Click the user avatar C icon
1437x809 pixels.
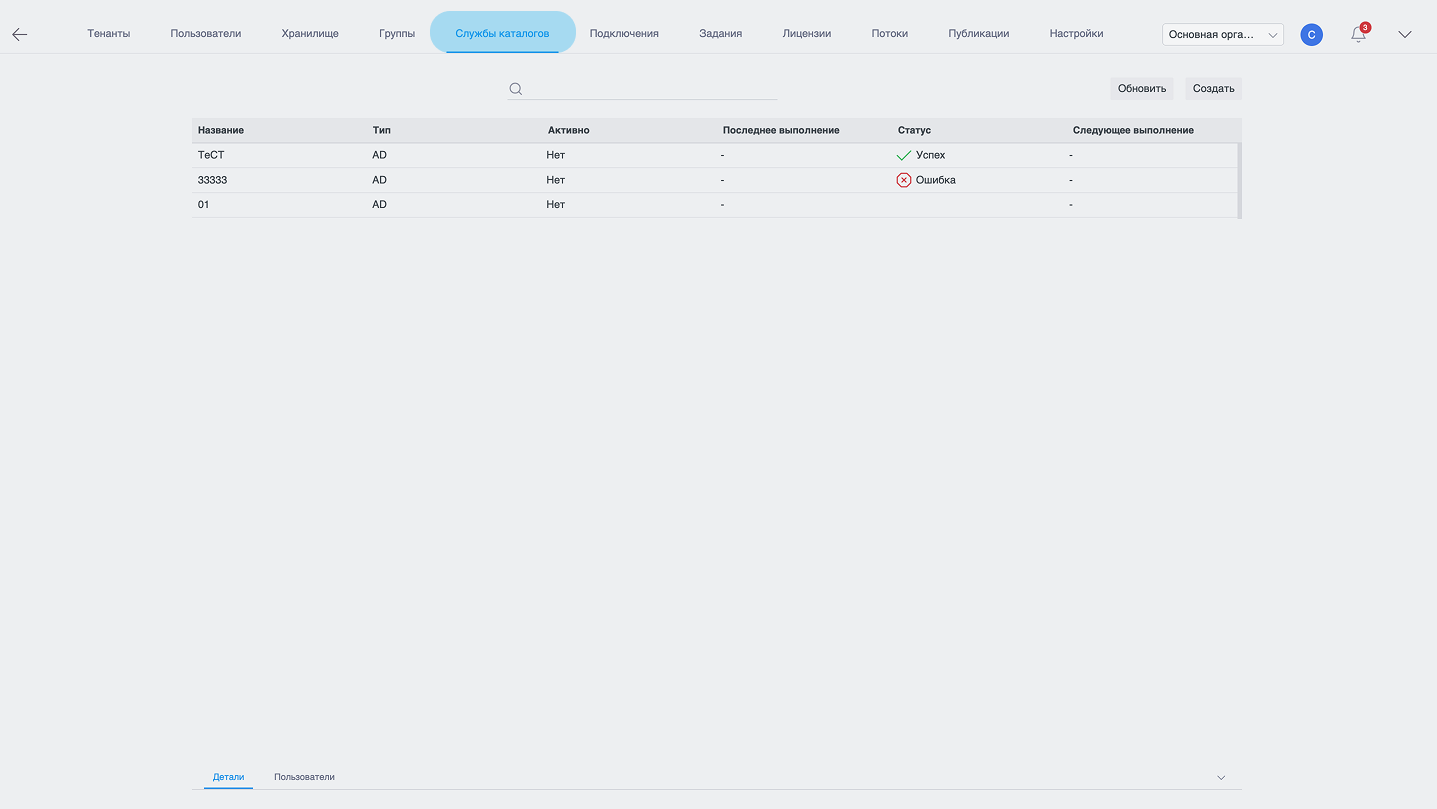coord(1311,34)
